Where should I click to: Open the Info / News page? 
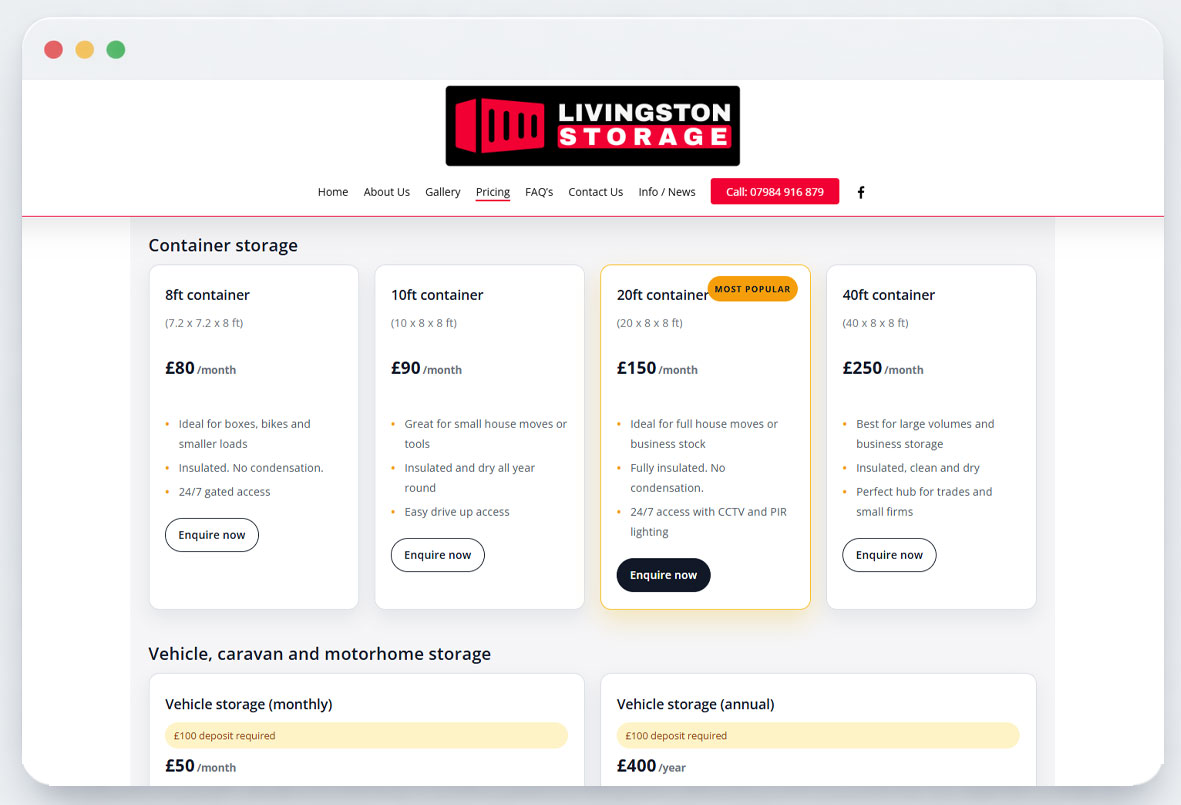[667, 192]
